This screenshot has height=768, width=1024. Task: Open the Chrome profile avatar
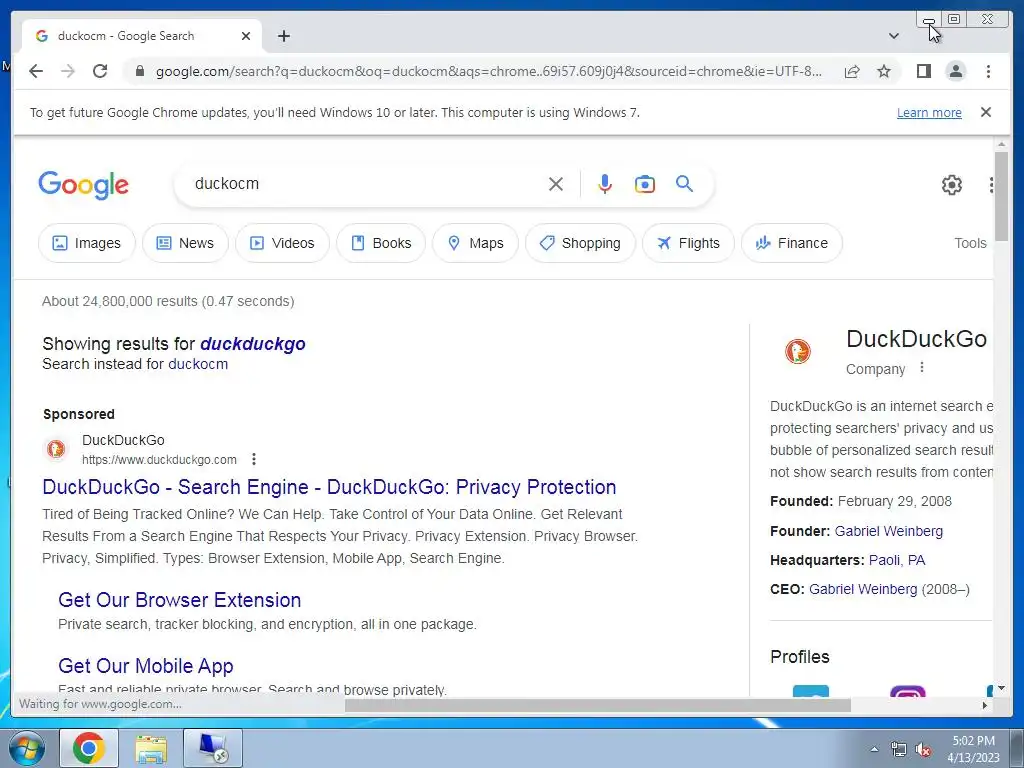click(x=956, y=71)
